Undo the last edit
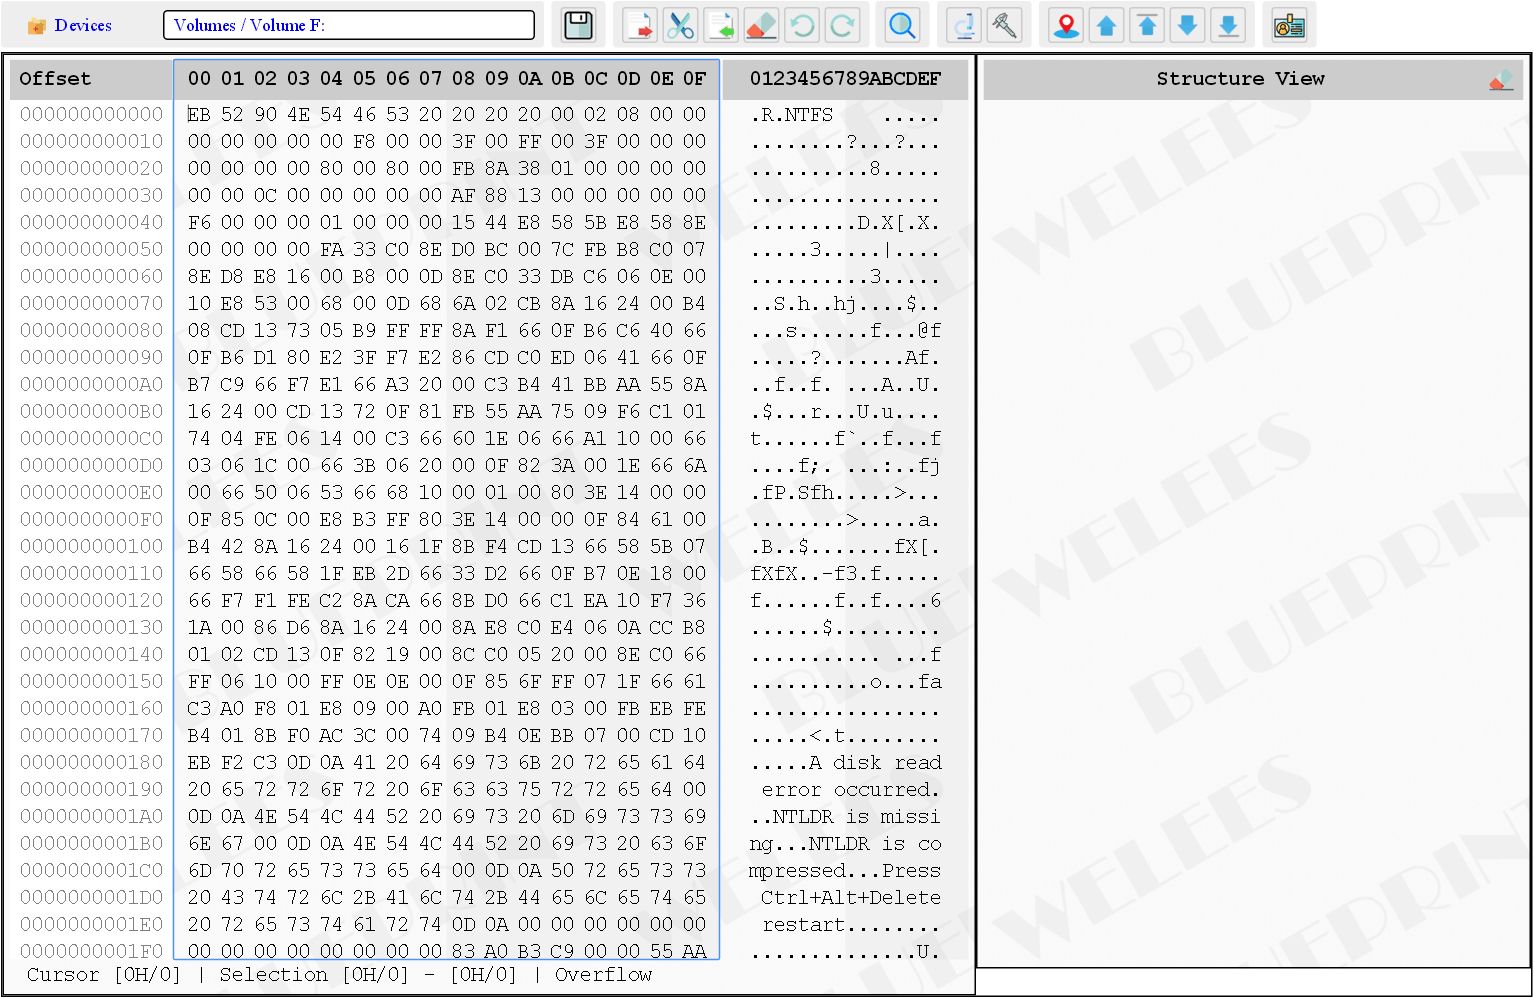Screen dimensions: 1534x998 802,25
